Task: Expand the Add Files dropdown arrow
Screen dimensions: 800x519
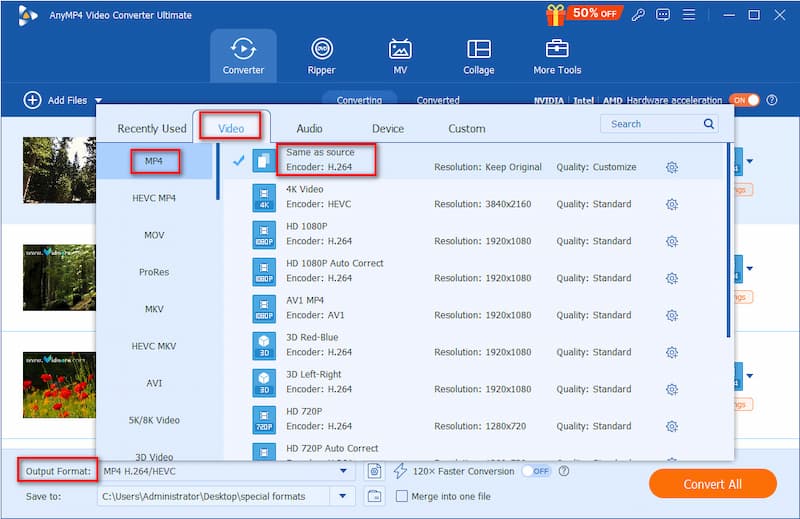Action: 98,101
